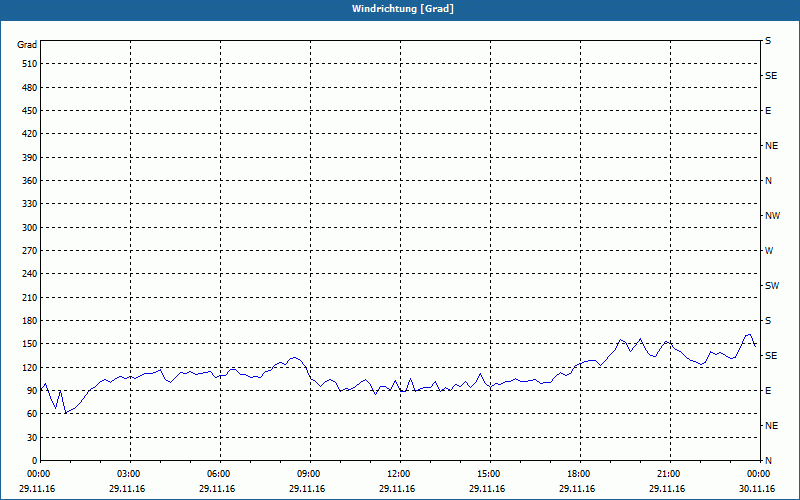
Task: Click the NE compass label near 30 level
Action: 771,426
